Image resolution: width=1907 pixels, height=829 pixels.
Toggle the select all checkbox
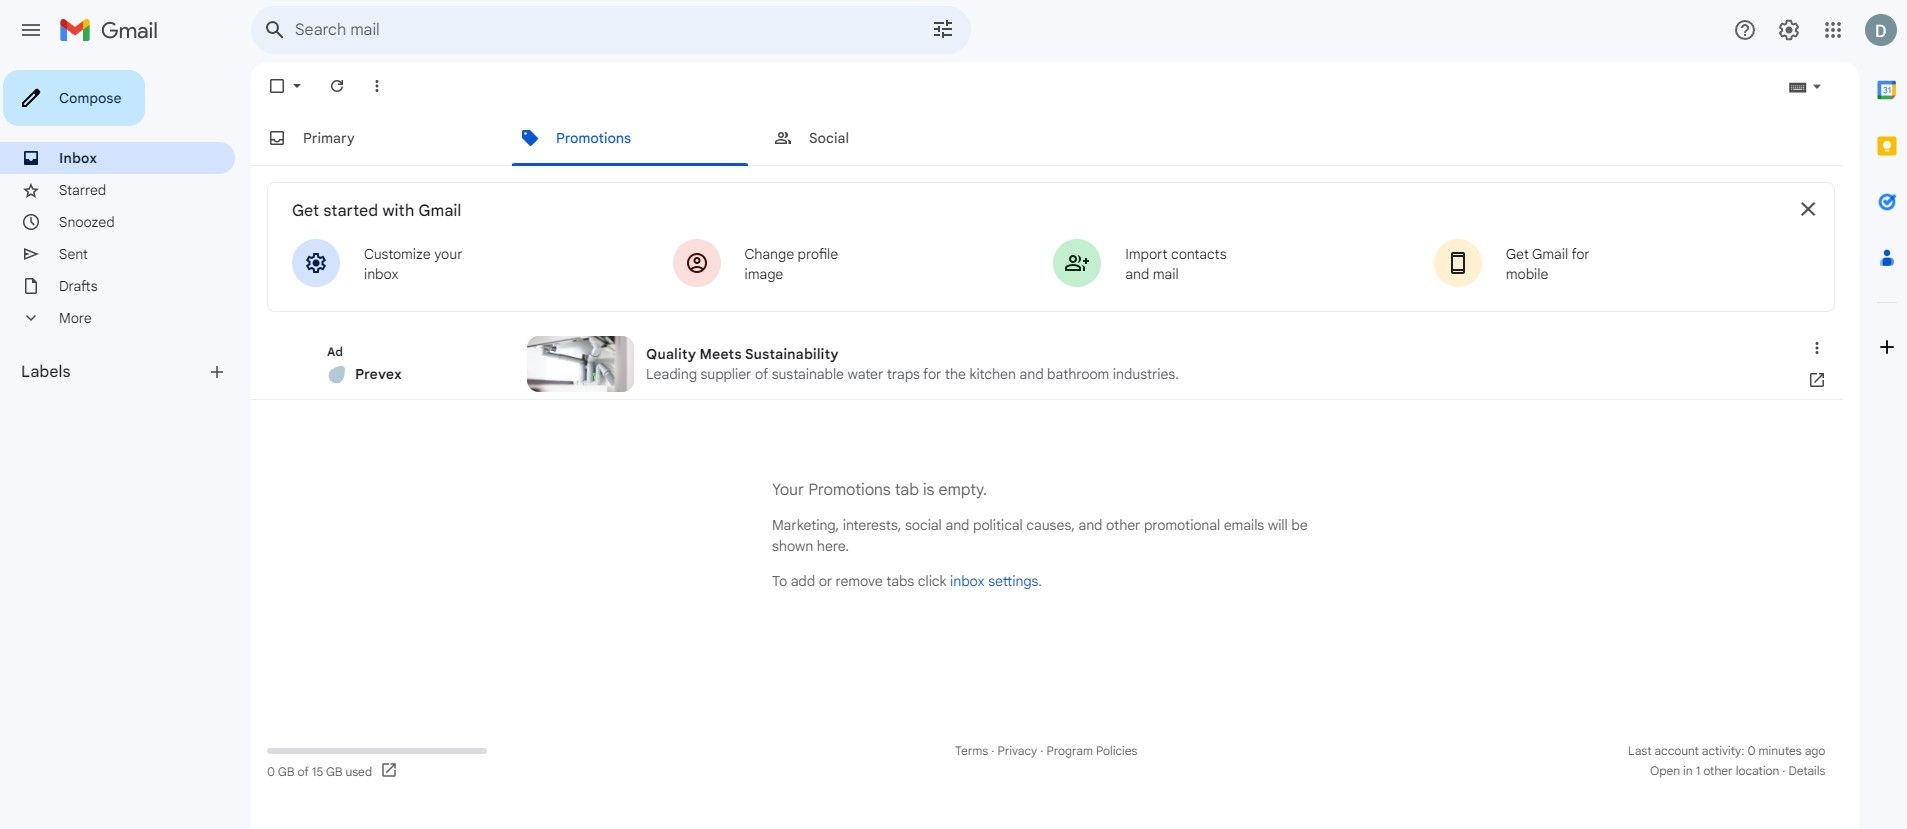point(277,86)
